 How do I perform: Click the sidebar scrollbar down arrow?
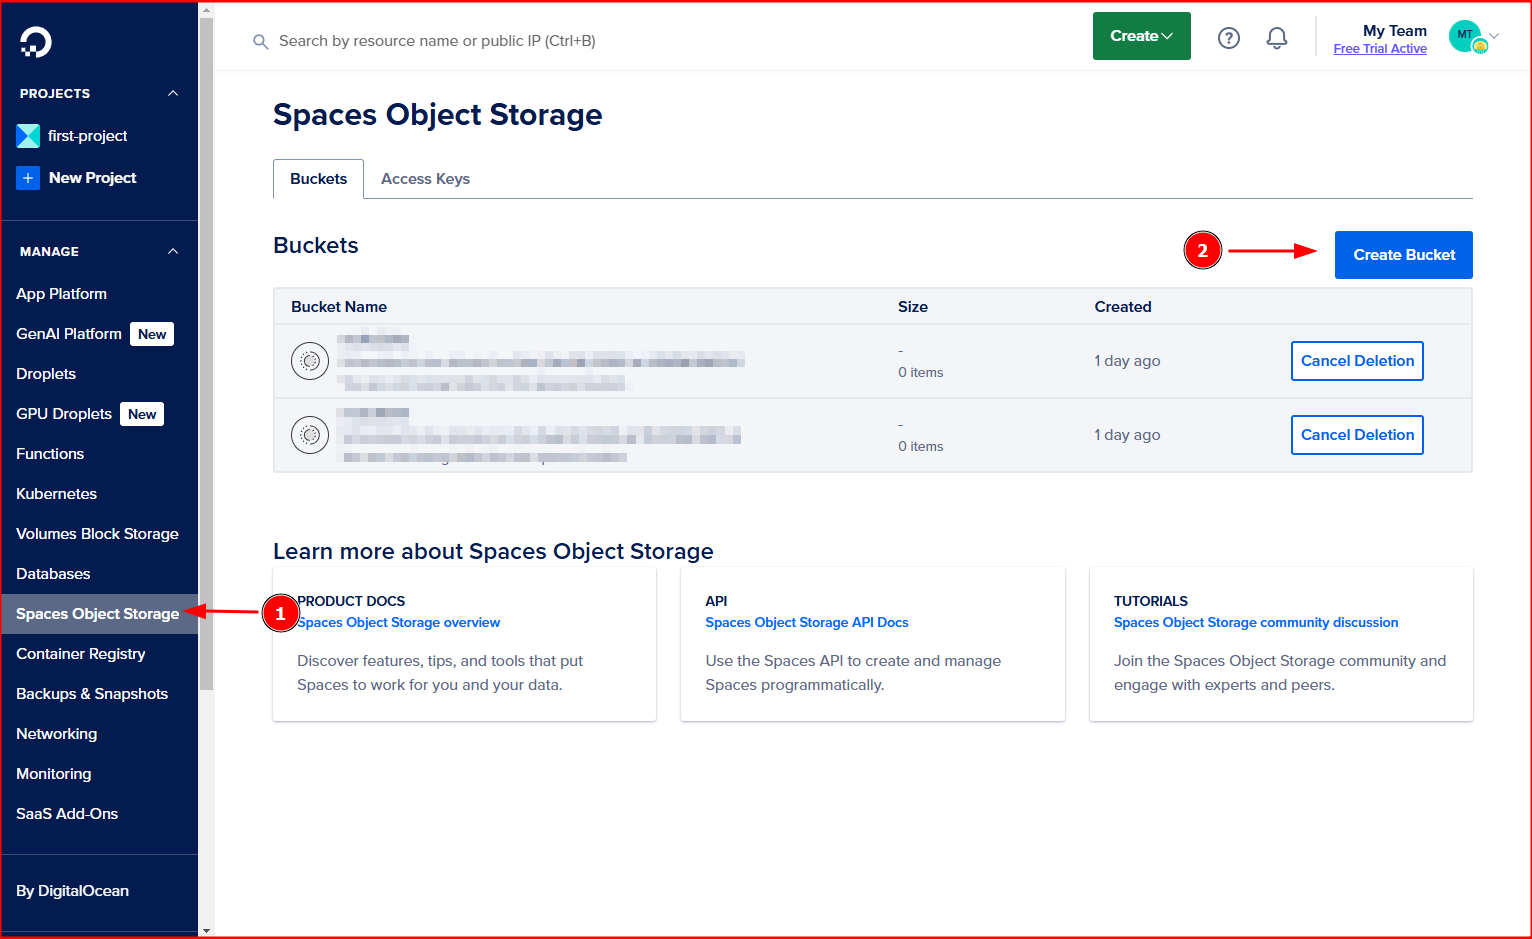207,930
